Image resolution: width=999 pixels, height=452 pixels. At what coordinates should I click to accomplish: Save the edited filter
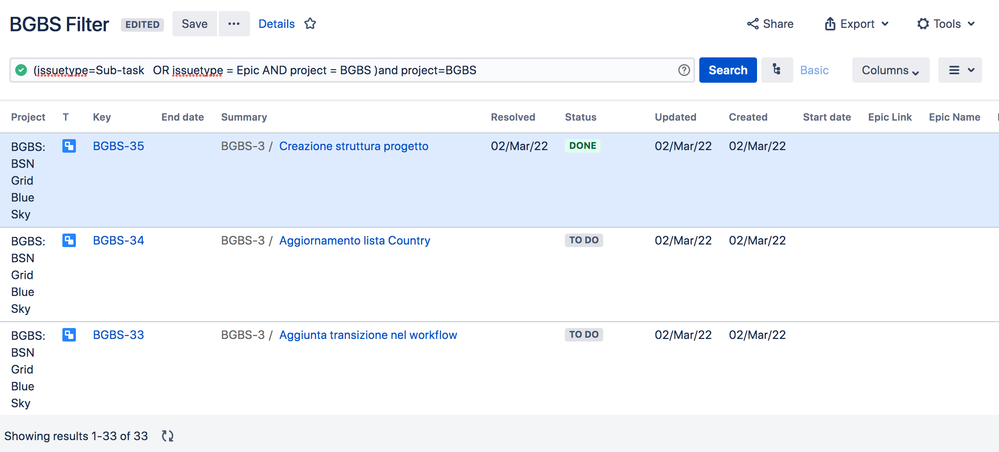[x=194, y=24]
